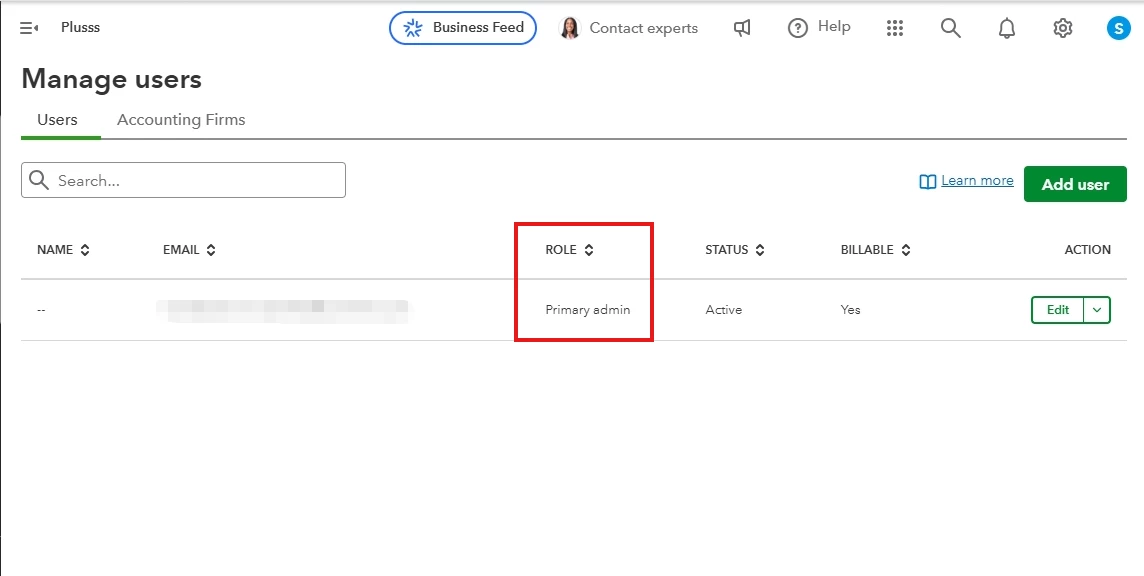
Task: Click the Contact experts avatar
Action: (569, 28)
